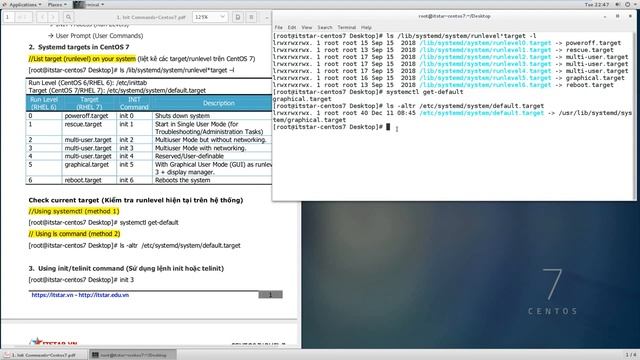Open the PDF viewer search tool
The width and height of the screenshot is (640, 360).
click(69, 17)
